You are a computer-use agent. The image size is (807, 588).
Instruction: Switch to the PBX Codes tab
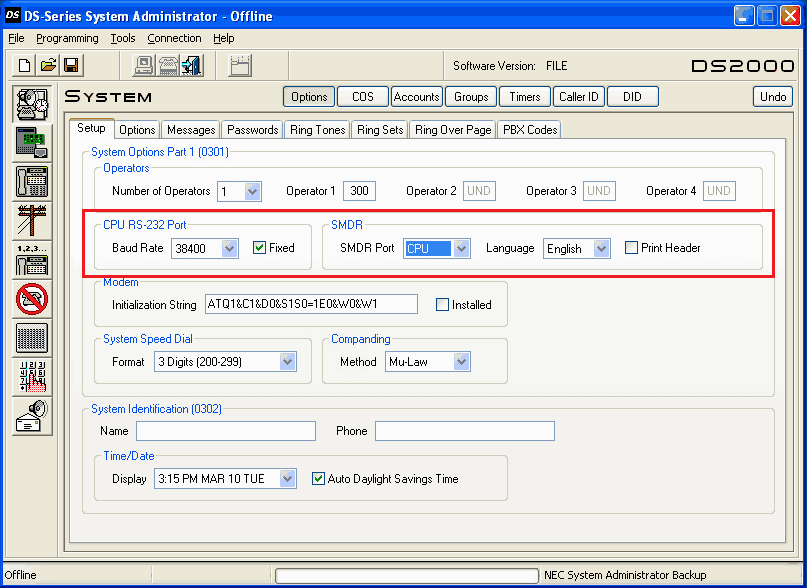click(530, 130)
